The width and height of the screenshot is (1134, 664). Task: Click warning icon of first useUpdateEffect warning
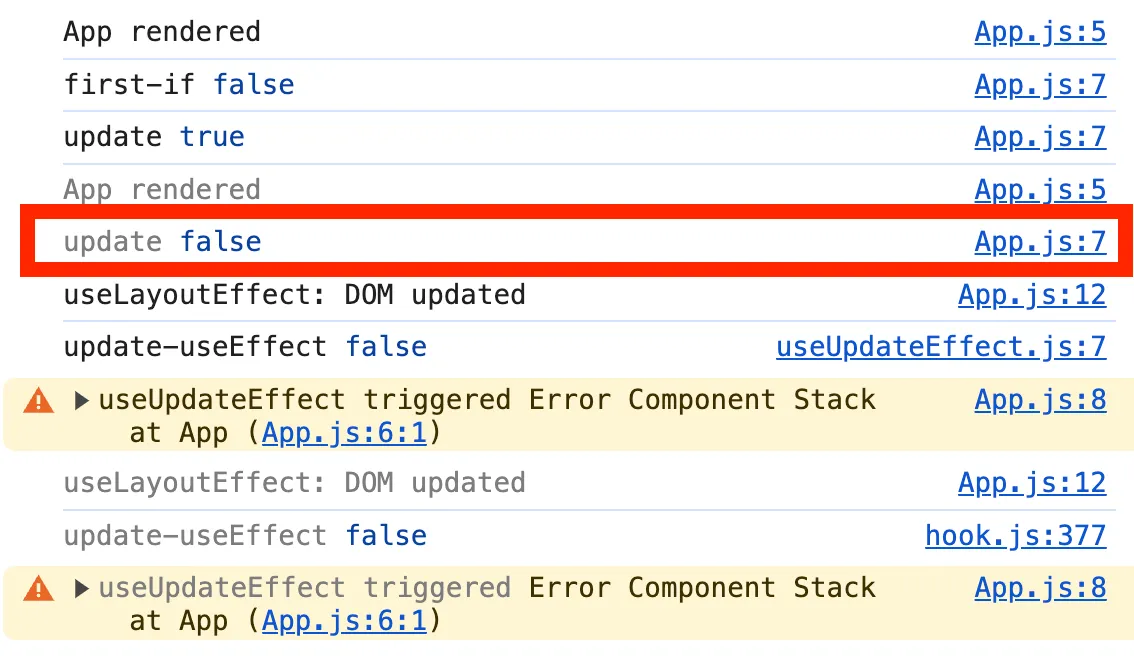[x=38, y=400]
